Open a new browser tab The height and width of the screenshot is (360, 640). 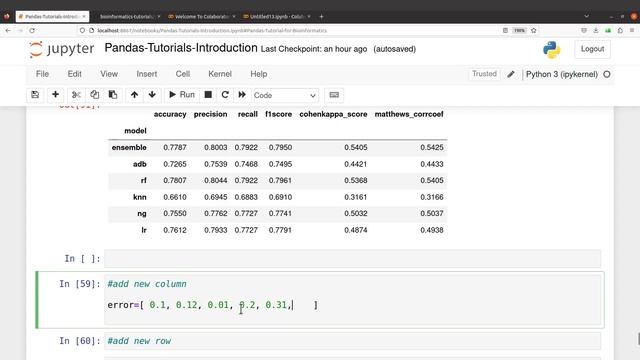pos(321,16)
